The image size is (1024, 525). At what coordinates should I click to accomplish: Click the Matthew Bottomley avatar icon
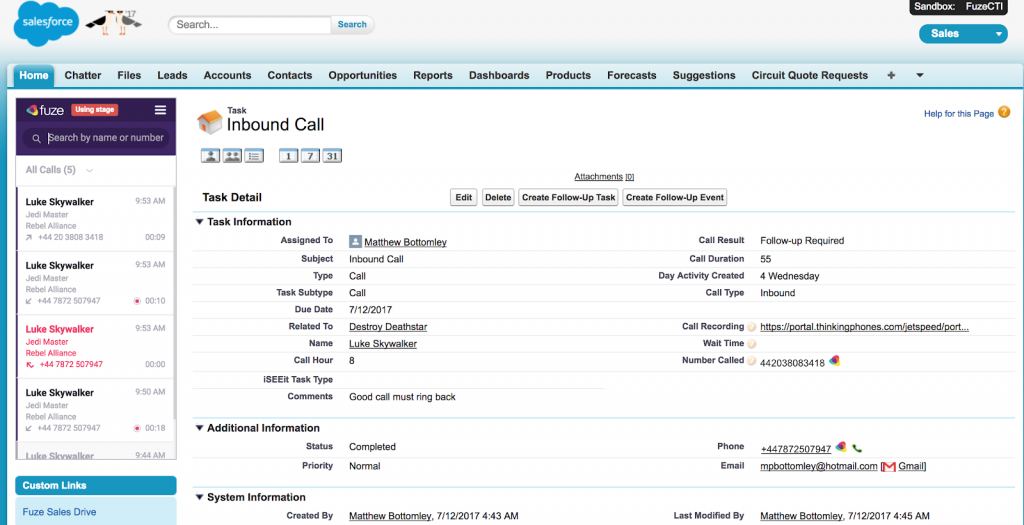[355, 242]
